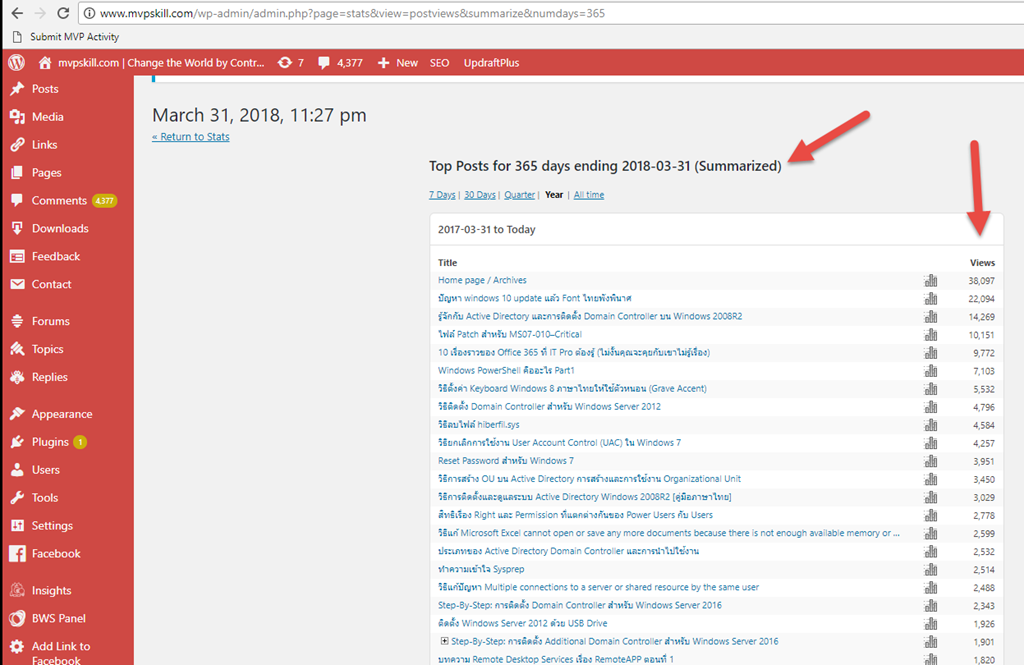Open stats chart icon for hiberfil.sys post
Image resolution: width=1024 pixels, height=665 pixels.
[931, 425]
